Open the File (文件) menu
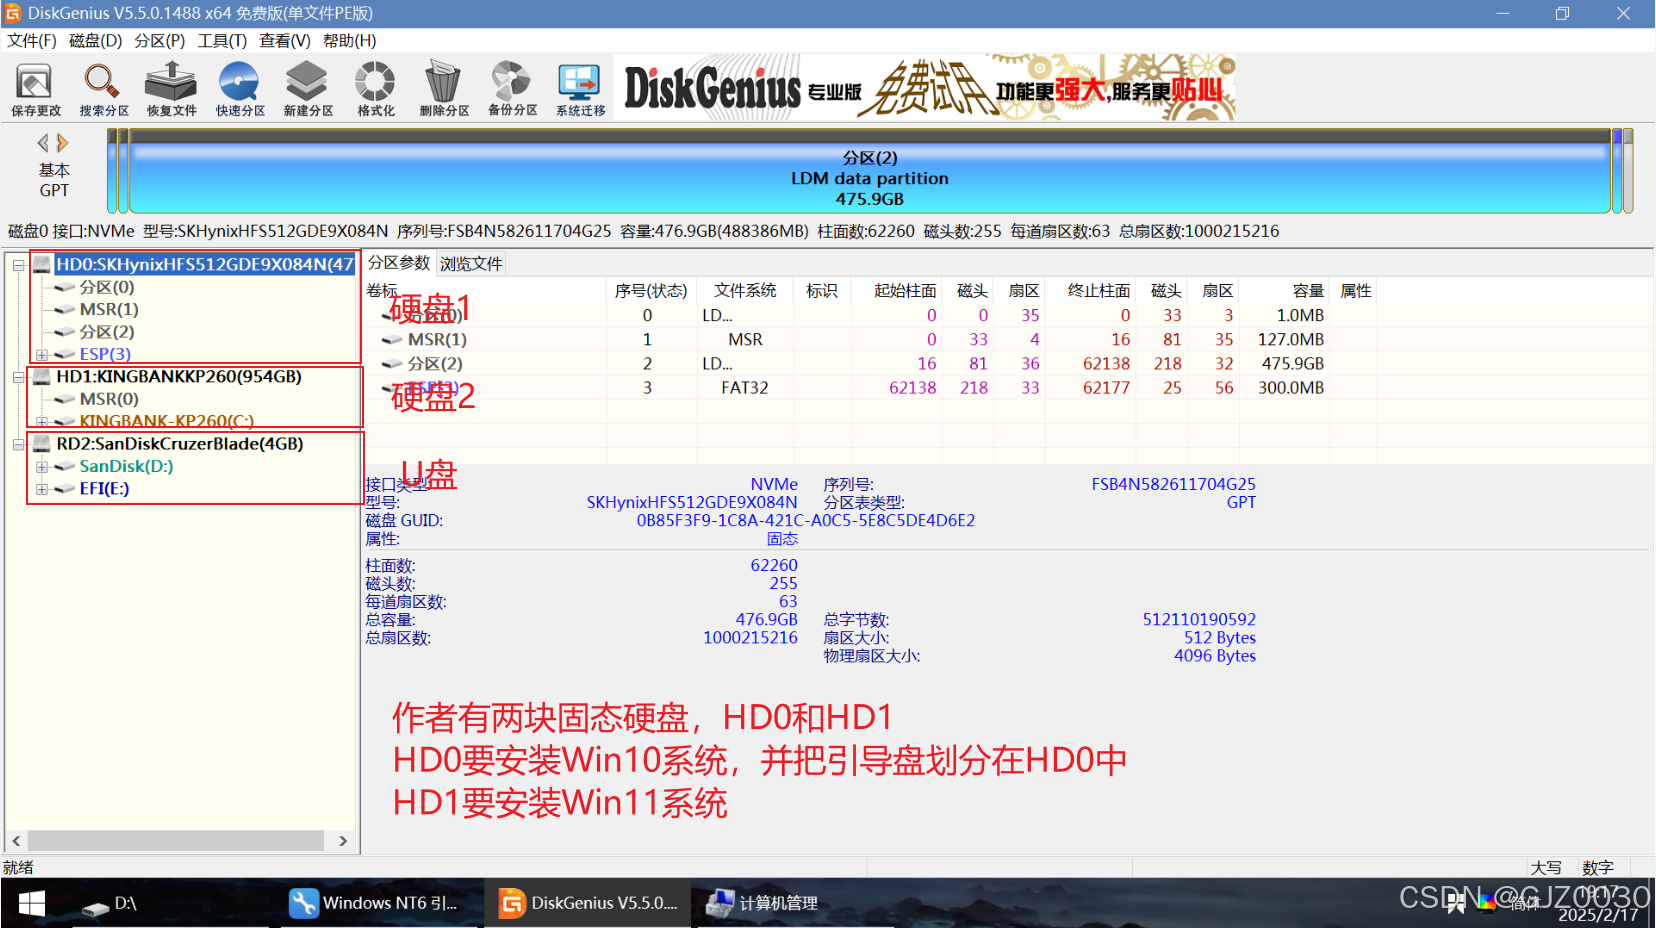The width and height of the screenshot is (1656, 928). [x=31, y=41]
